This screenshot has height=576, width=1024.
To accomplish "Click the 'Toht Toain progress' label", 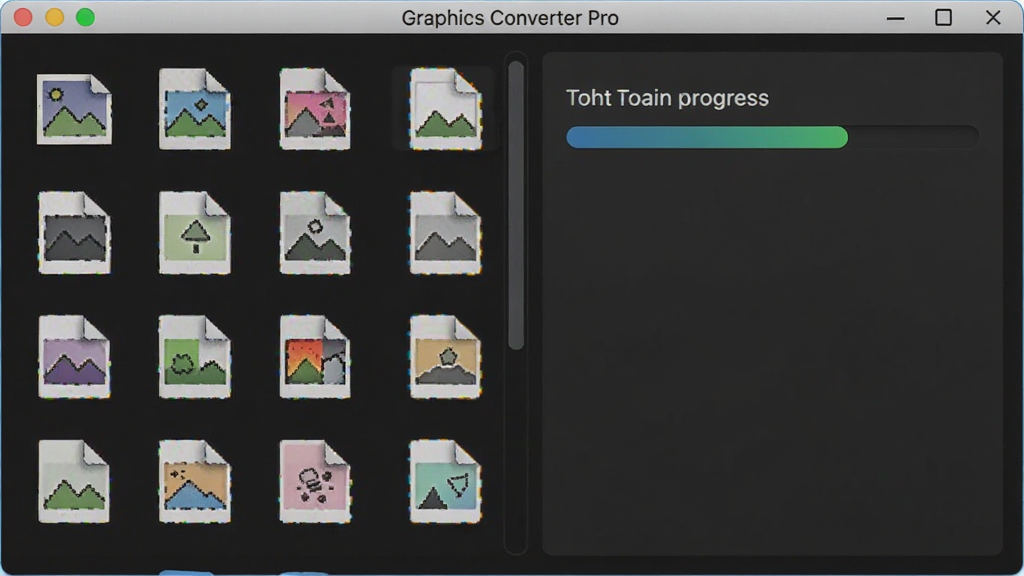I will pos(667,98).
